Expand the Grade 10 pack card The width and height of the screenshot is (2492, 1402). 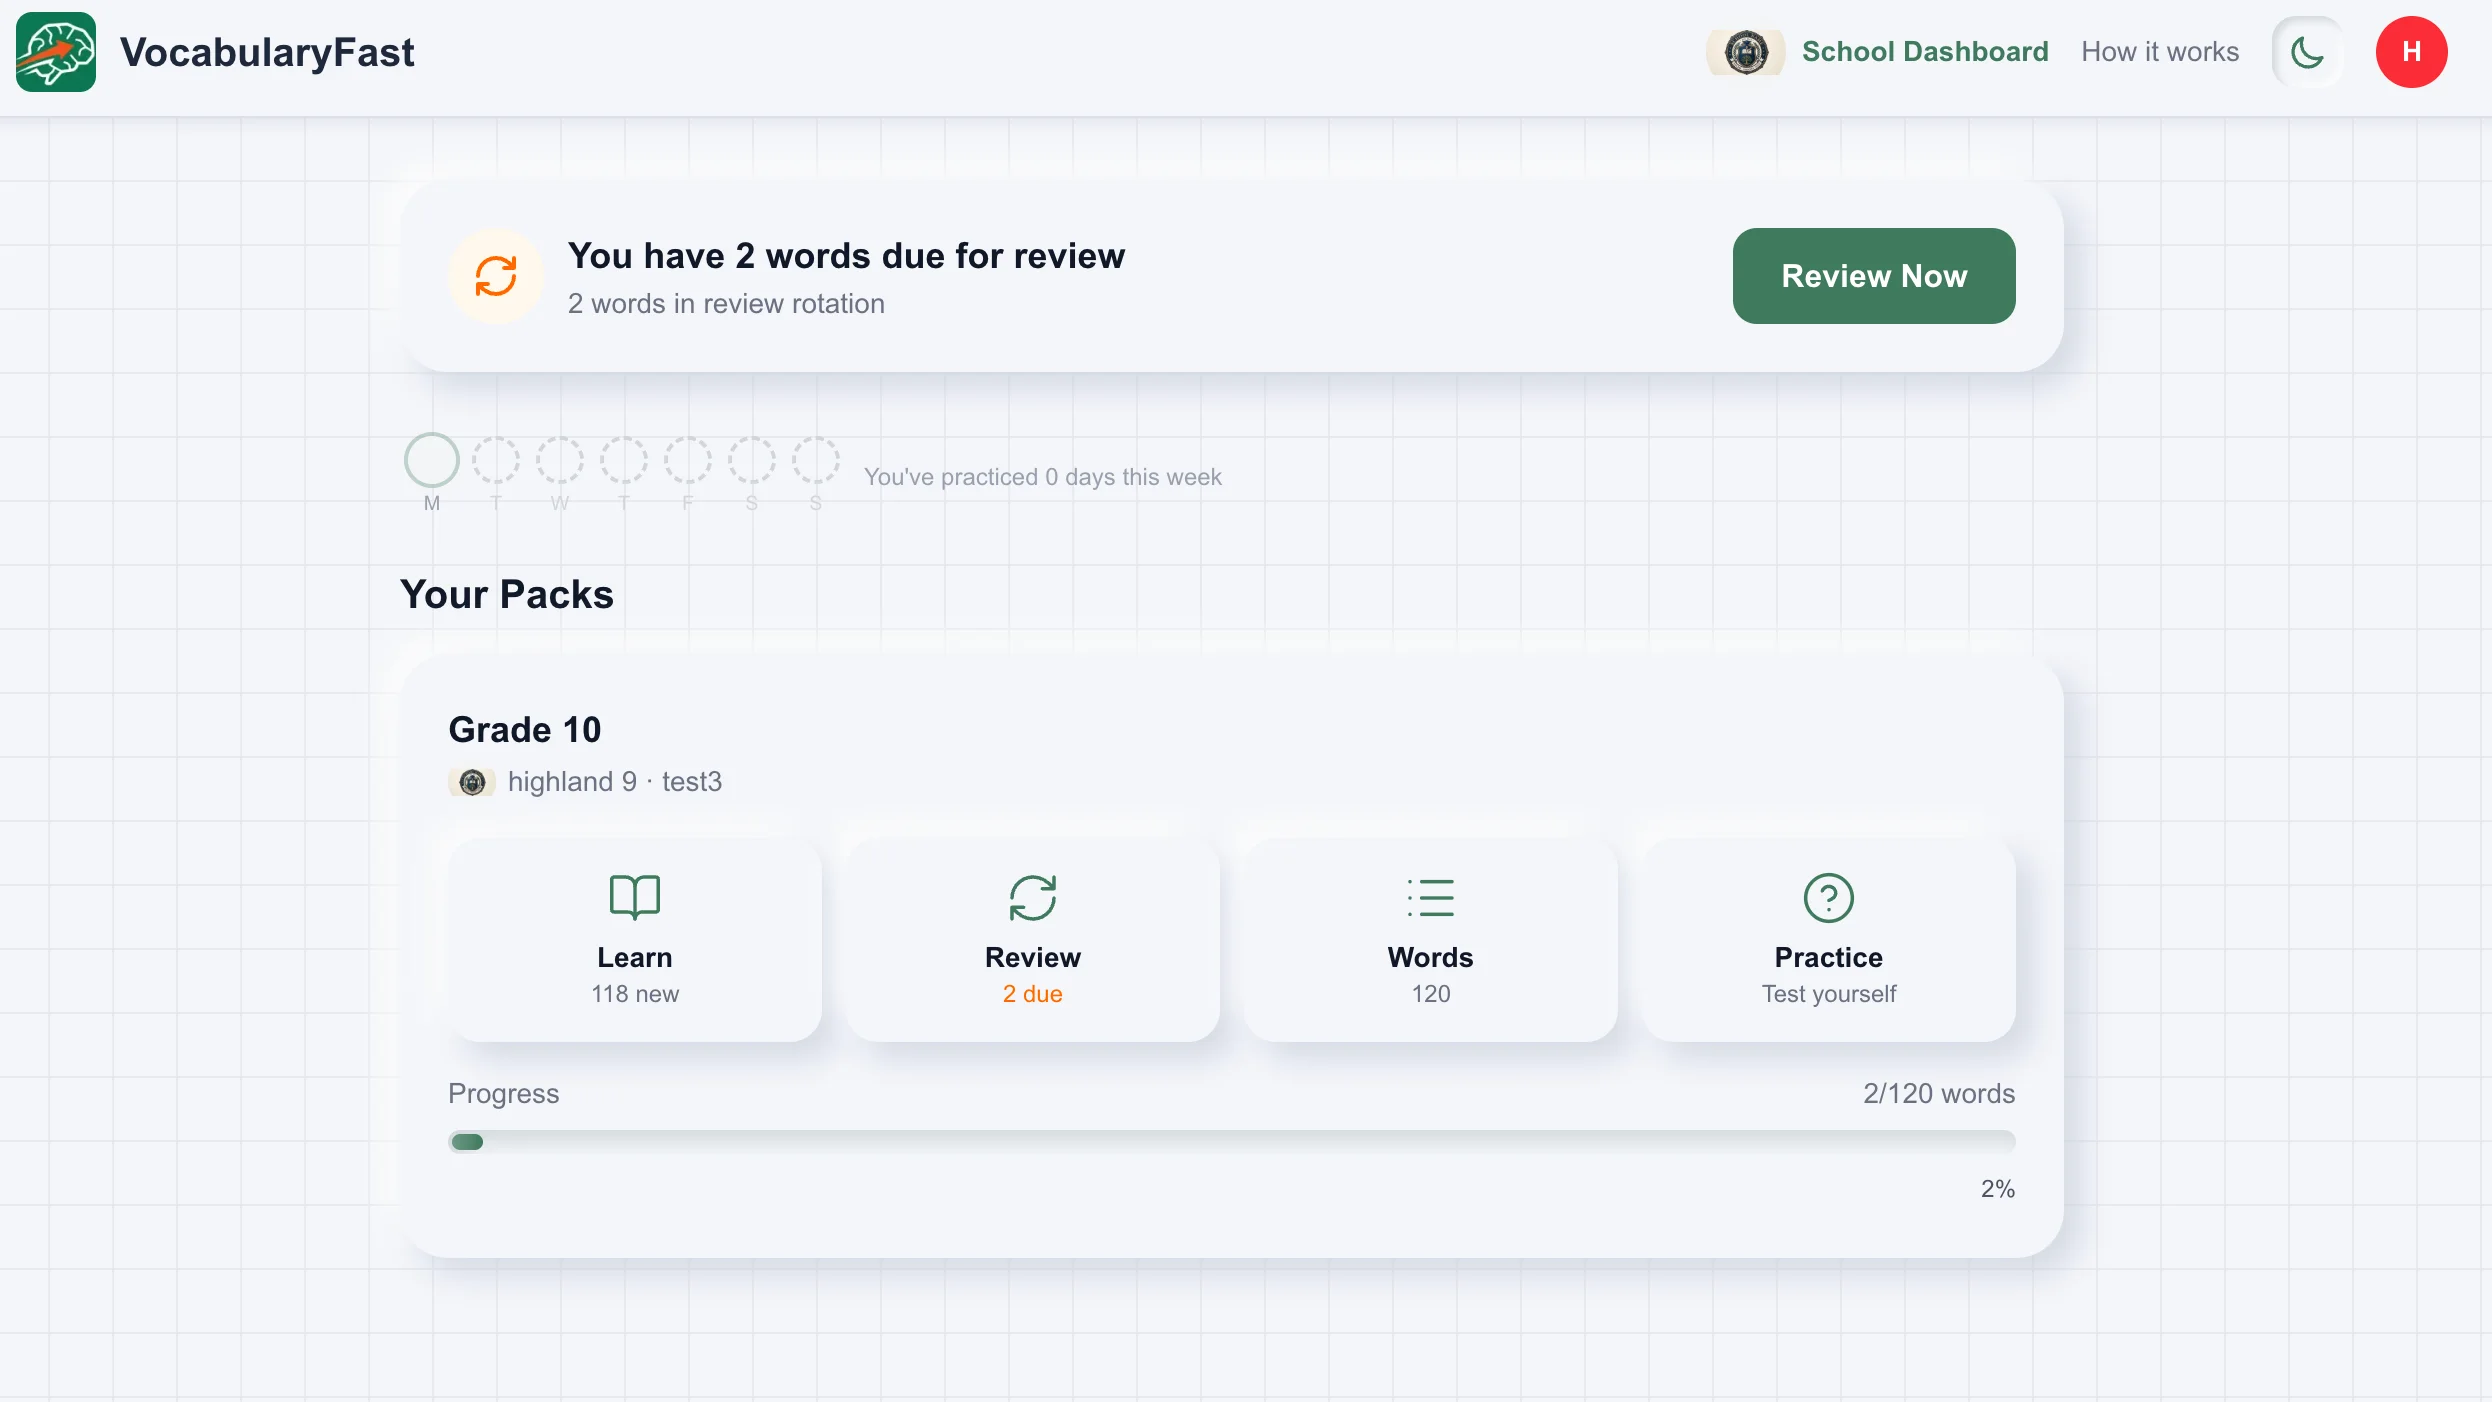pos(524,729)
